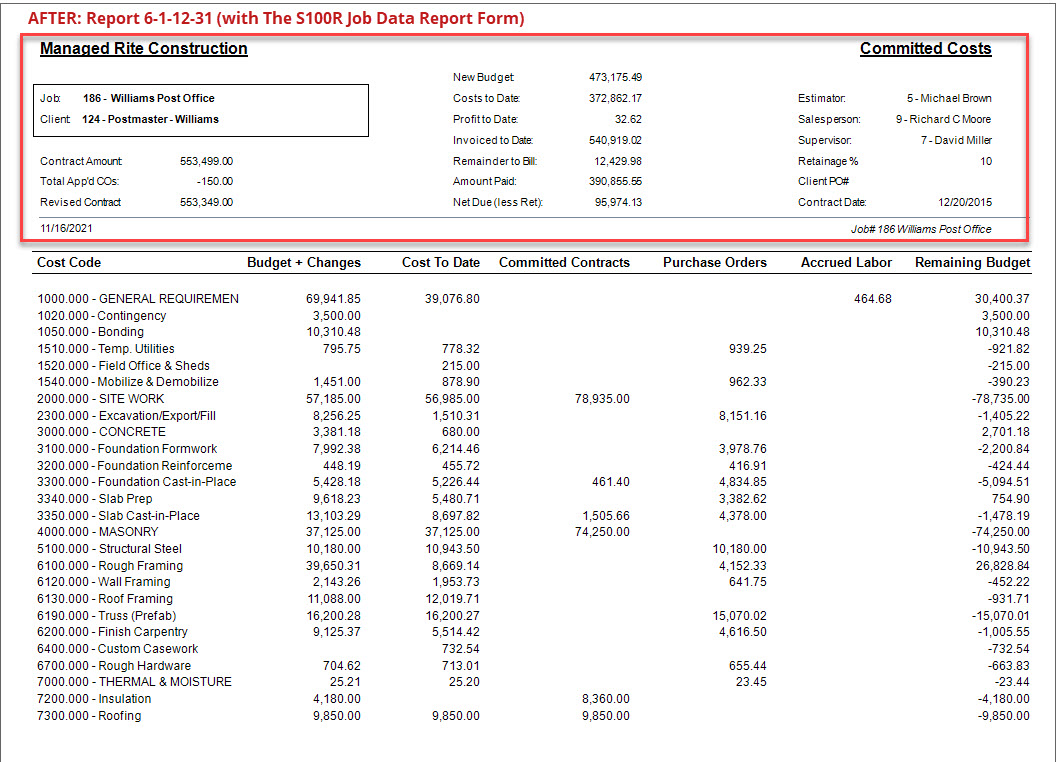Click the Managed Rite Construction heading
Screen dimensions: 1056x762
click(x=143, y=48)
